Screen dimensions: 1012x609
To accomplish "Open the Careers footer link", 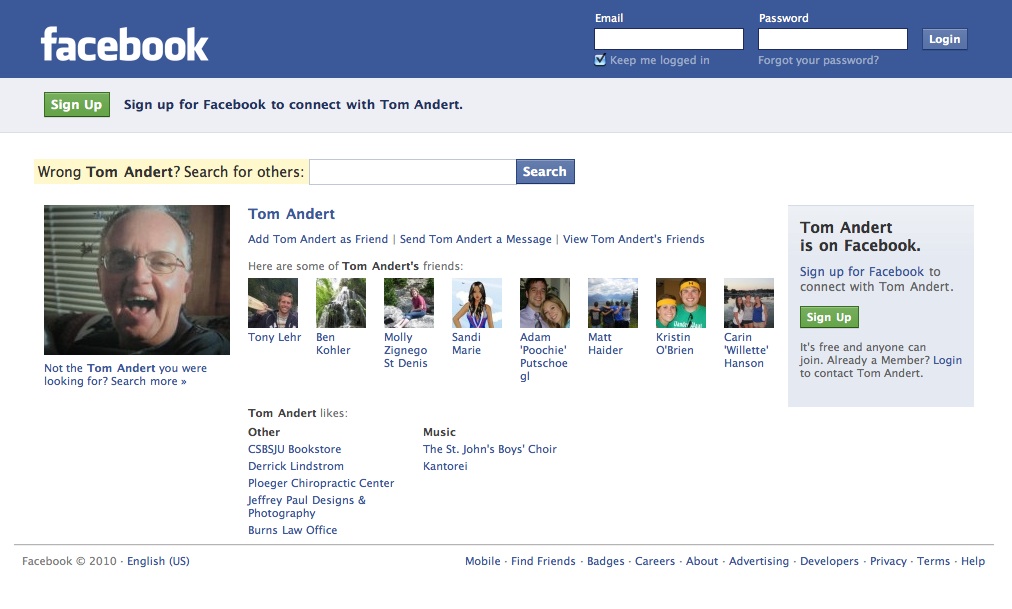I will click(655, 561).
